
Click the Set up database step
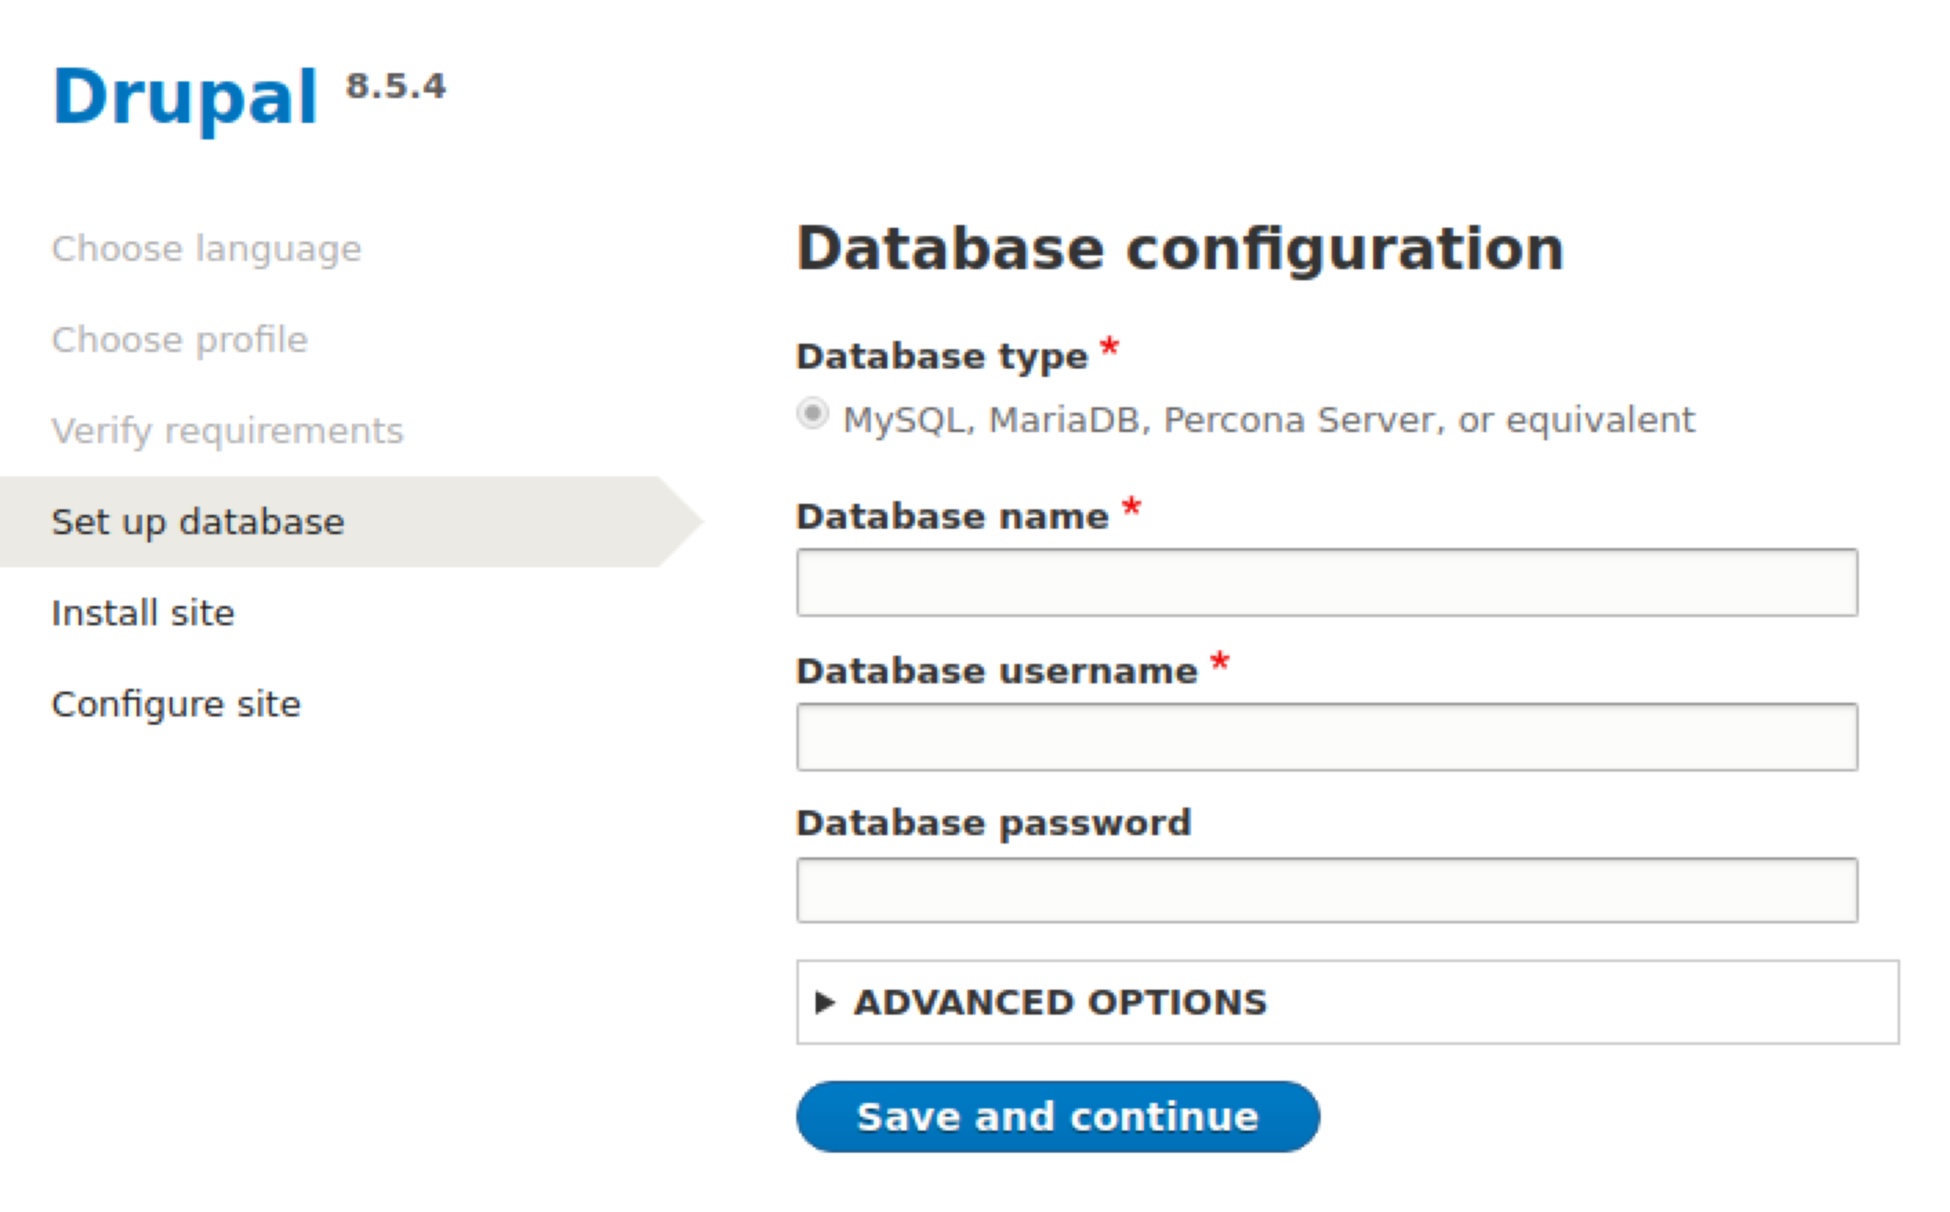197,522
